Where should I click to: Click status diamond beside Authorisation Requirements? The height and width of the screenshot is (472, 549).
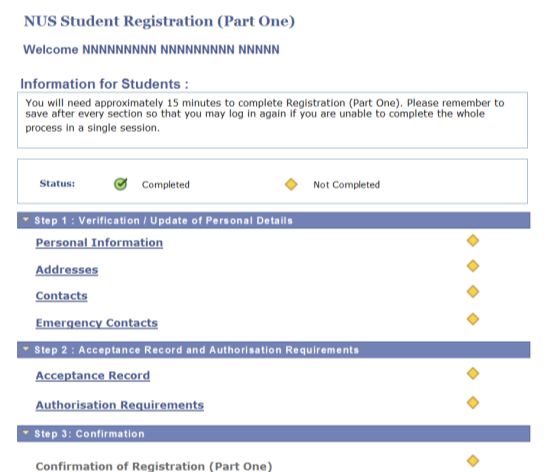tap(473, 403)
